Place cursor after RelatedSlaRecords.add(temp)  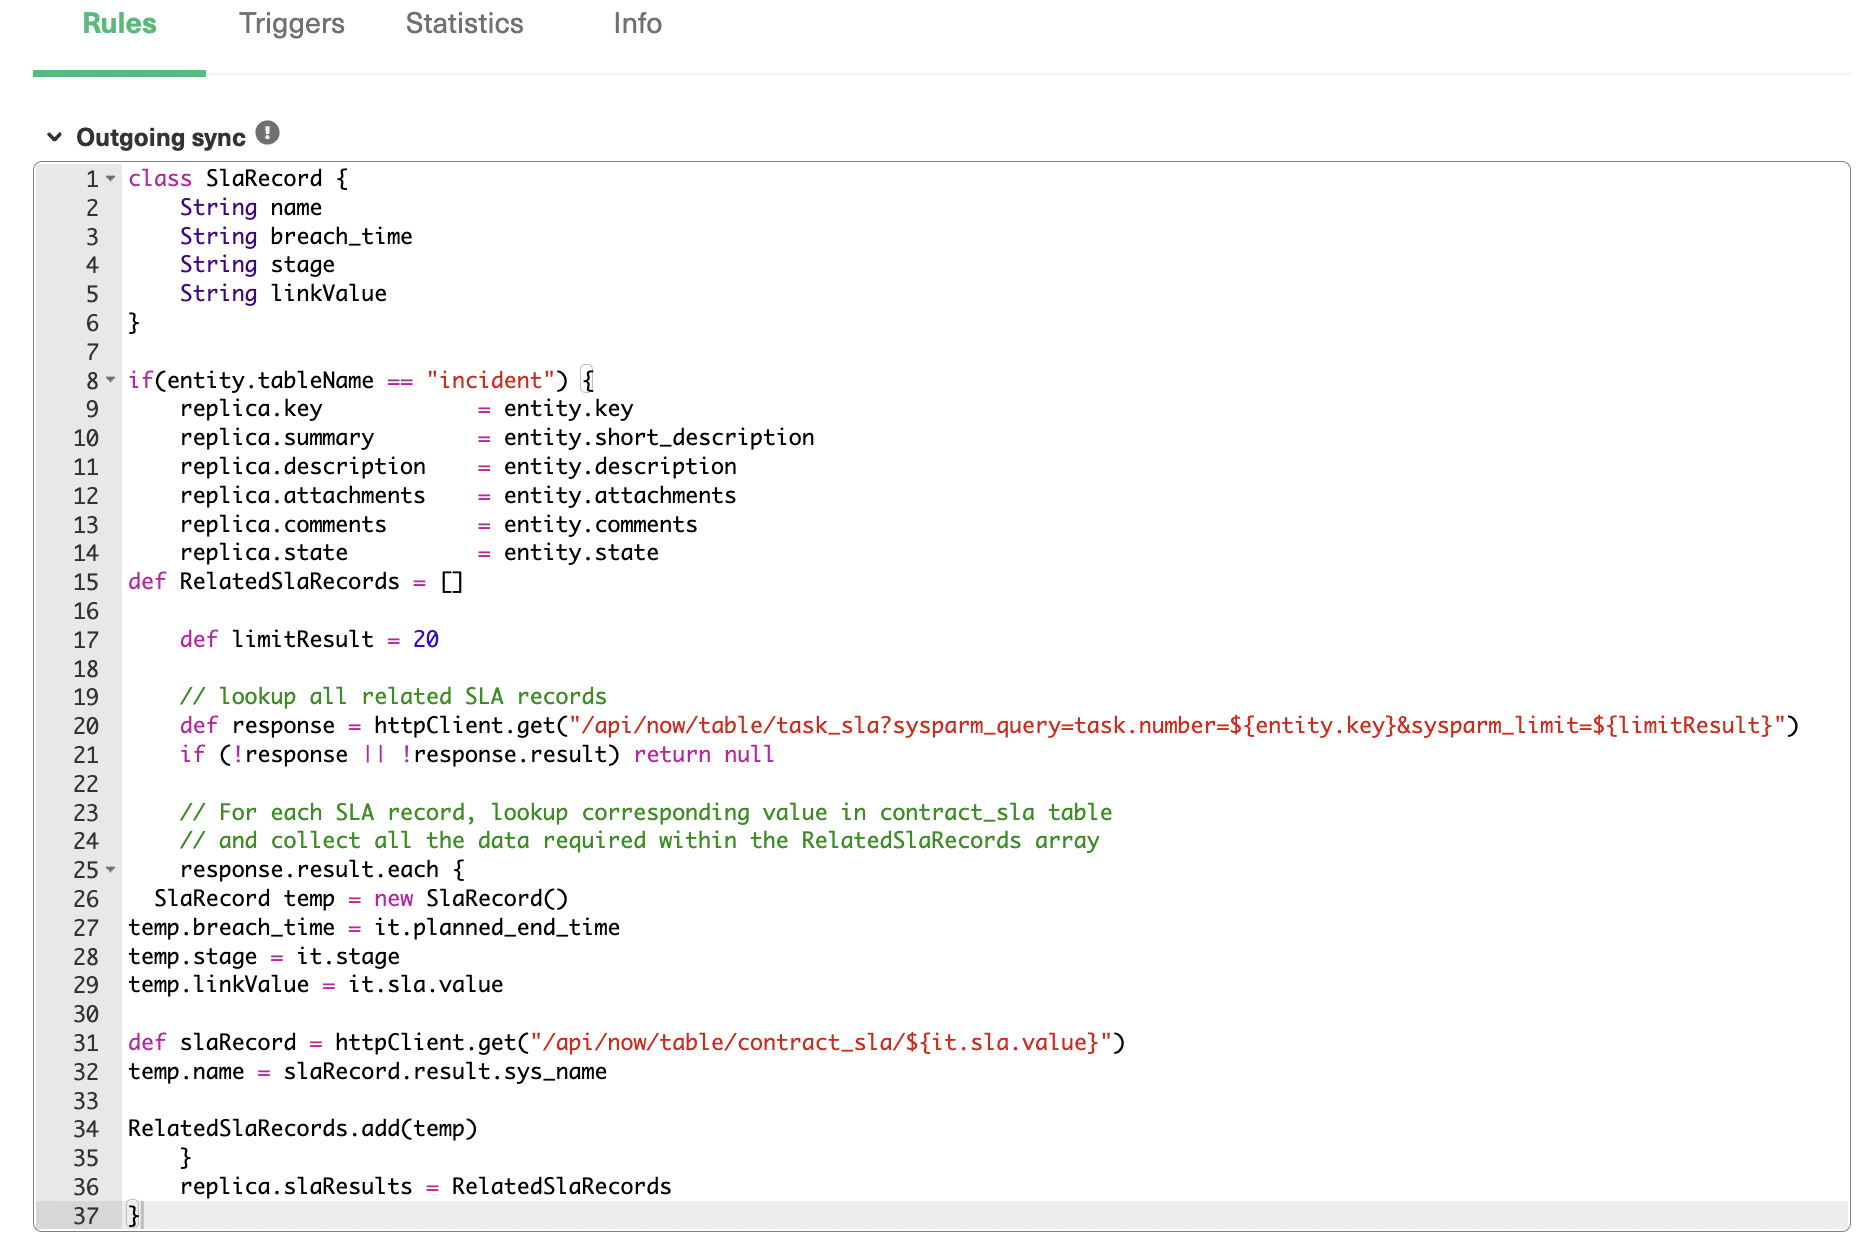tap(478, 1129)
